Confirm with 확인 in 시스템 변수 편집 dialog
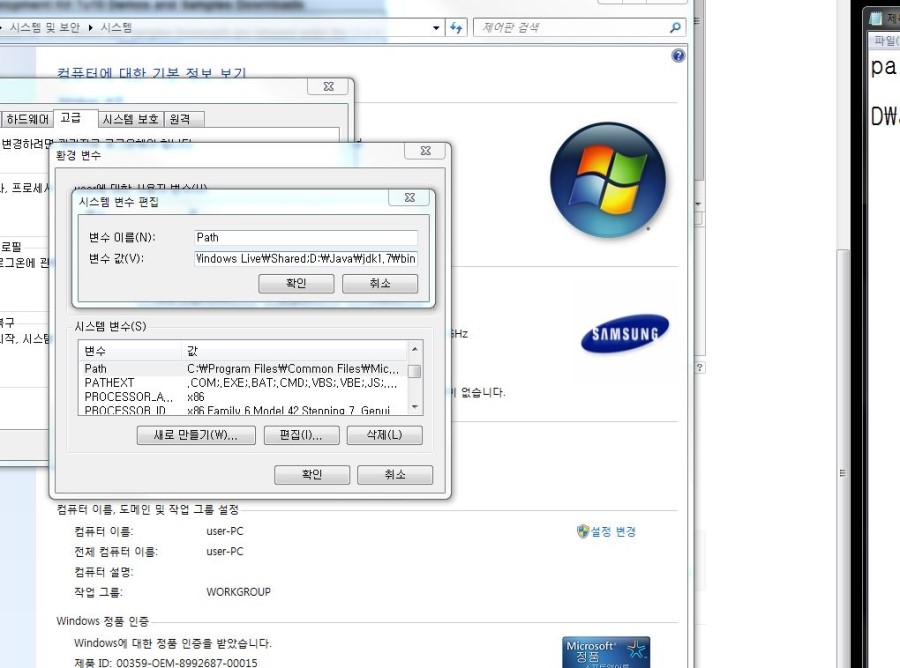900x668 pixels. click(296, 283)
